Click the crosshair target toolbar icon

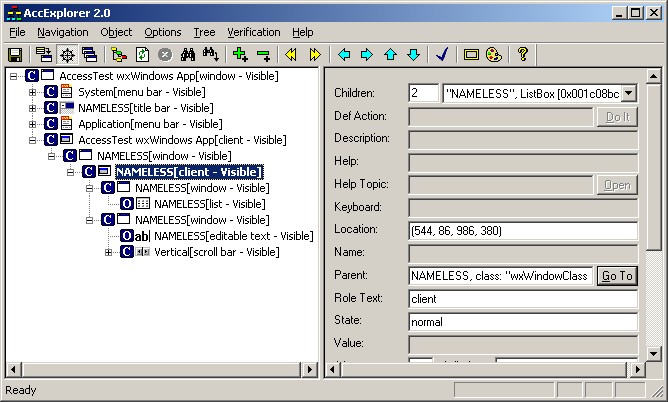[66, 54]
